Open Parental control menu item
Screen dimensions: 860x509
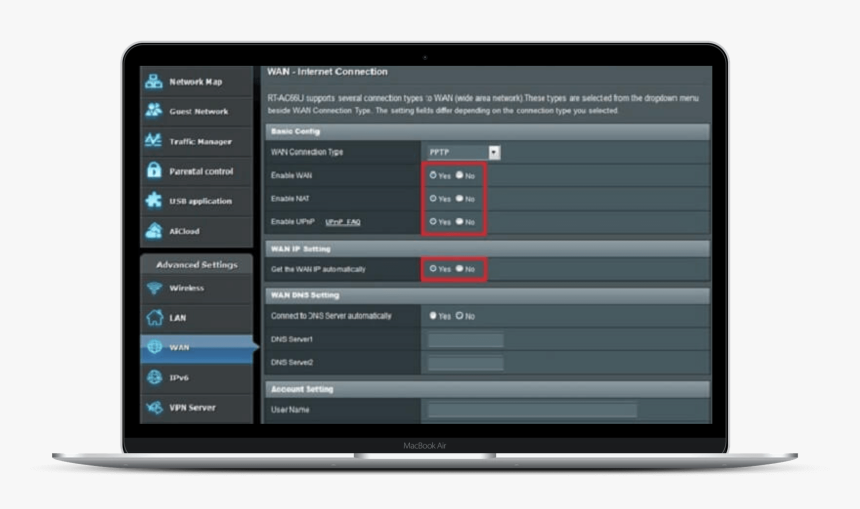point(196,171)
